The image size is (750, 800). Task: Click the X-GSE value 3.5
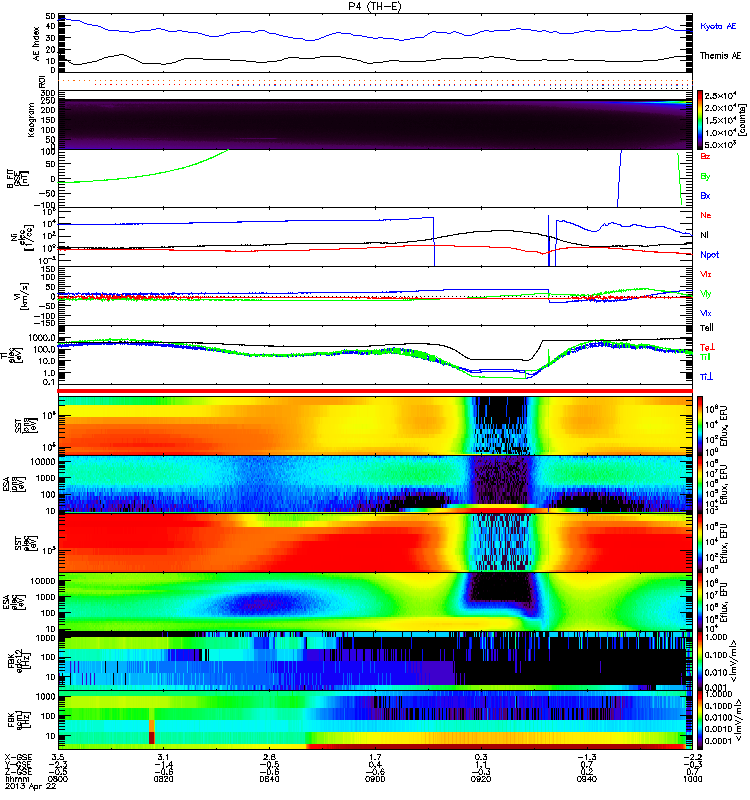point(58,757)
